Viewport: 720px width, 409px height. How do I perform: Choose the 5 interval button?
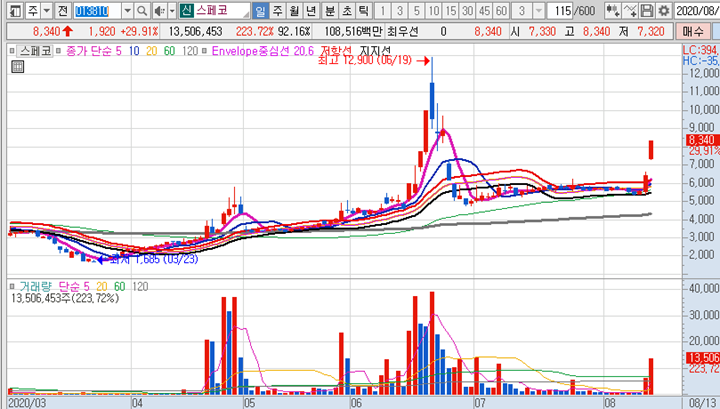coord(416,11)
